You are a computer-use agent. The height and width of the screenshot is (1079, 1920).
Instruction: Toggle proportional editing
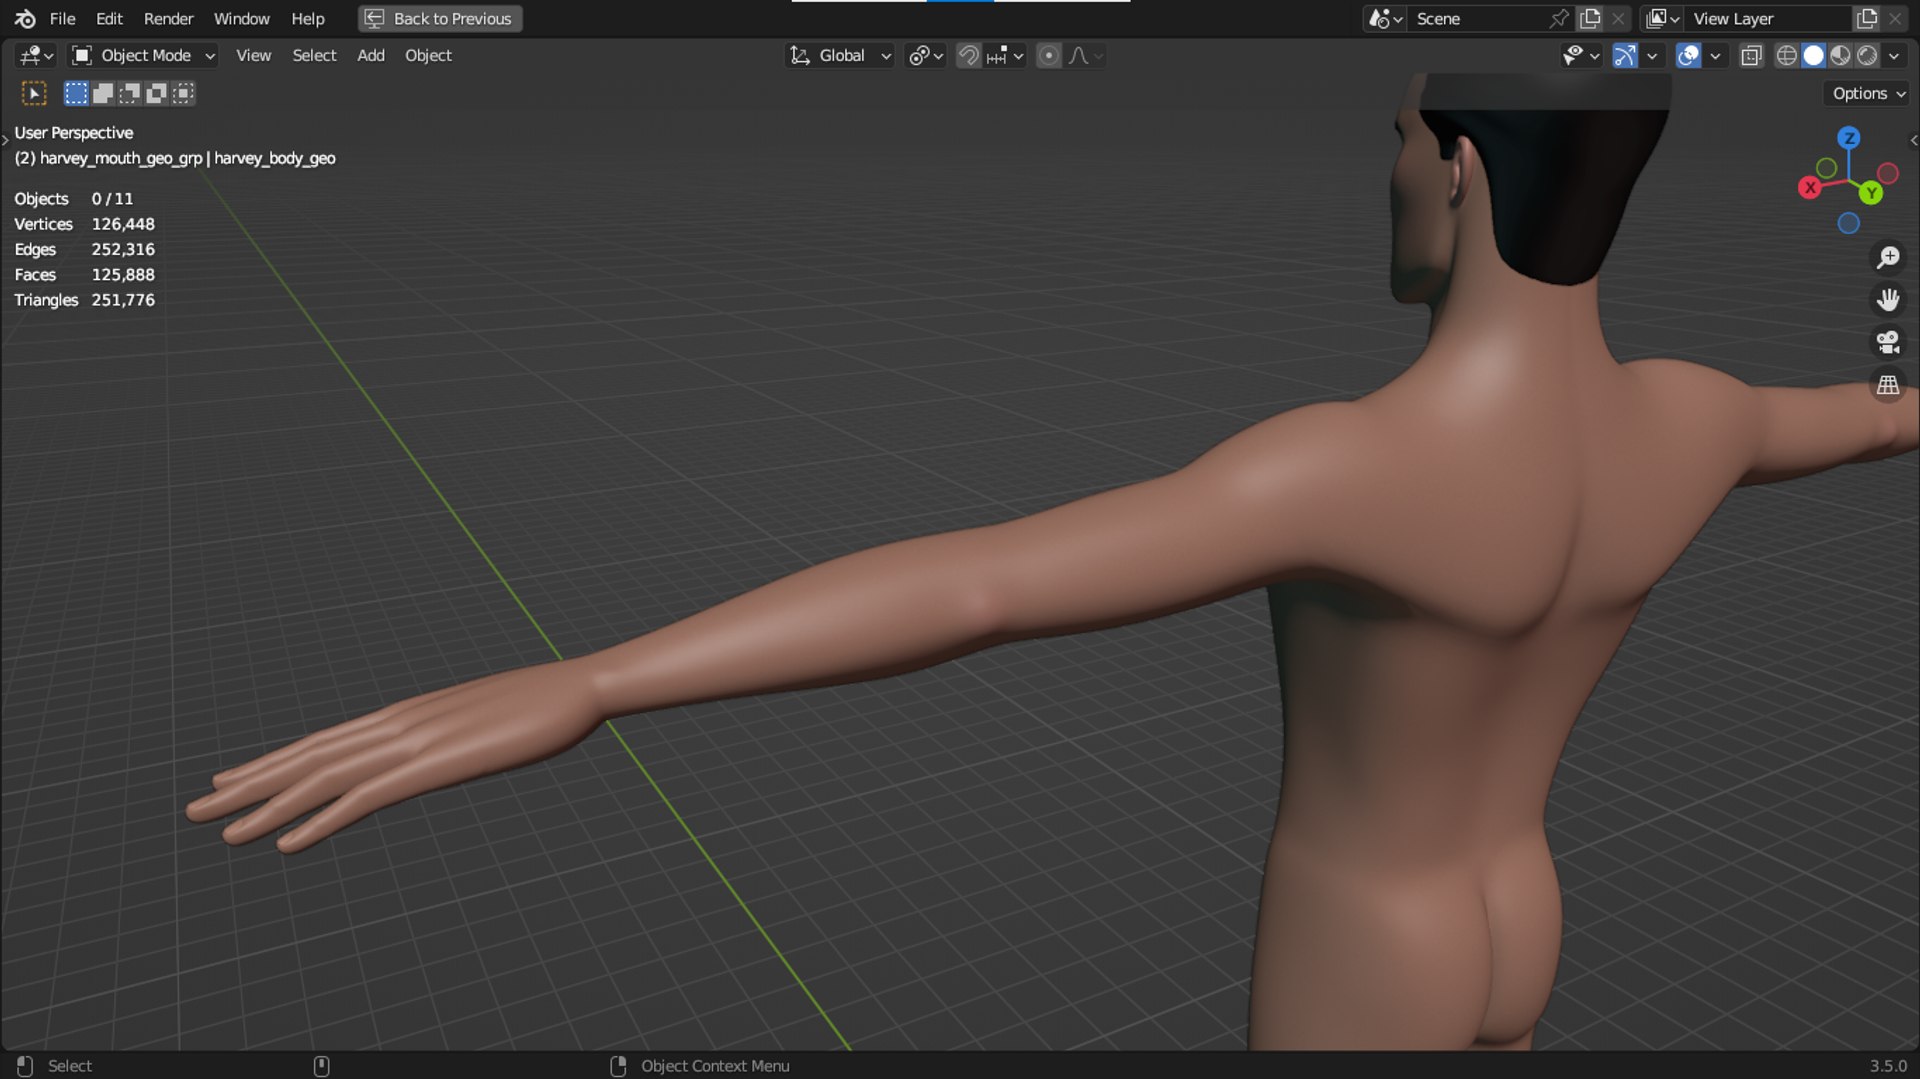pos(1048,55)
